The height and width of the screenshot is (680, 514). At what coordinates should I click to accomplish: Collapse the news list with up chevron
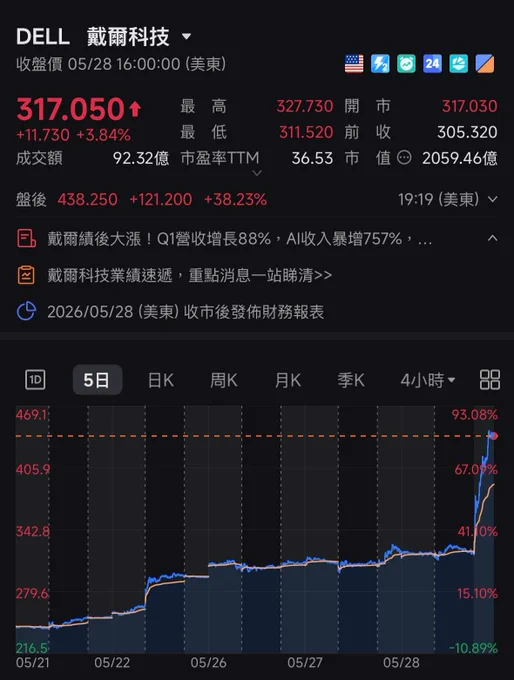tap(492, 238)
